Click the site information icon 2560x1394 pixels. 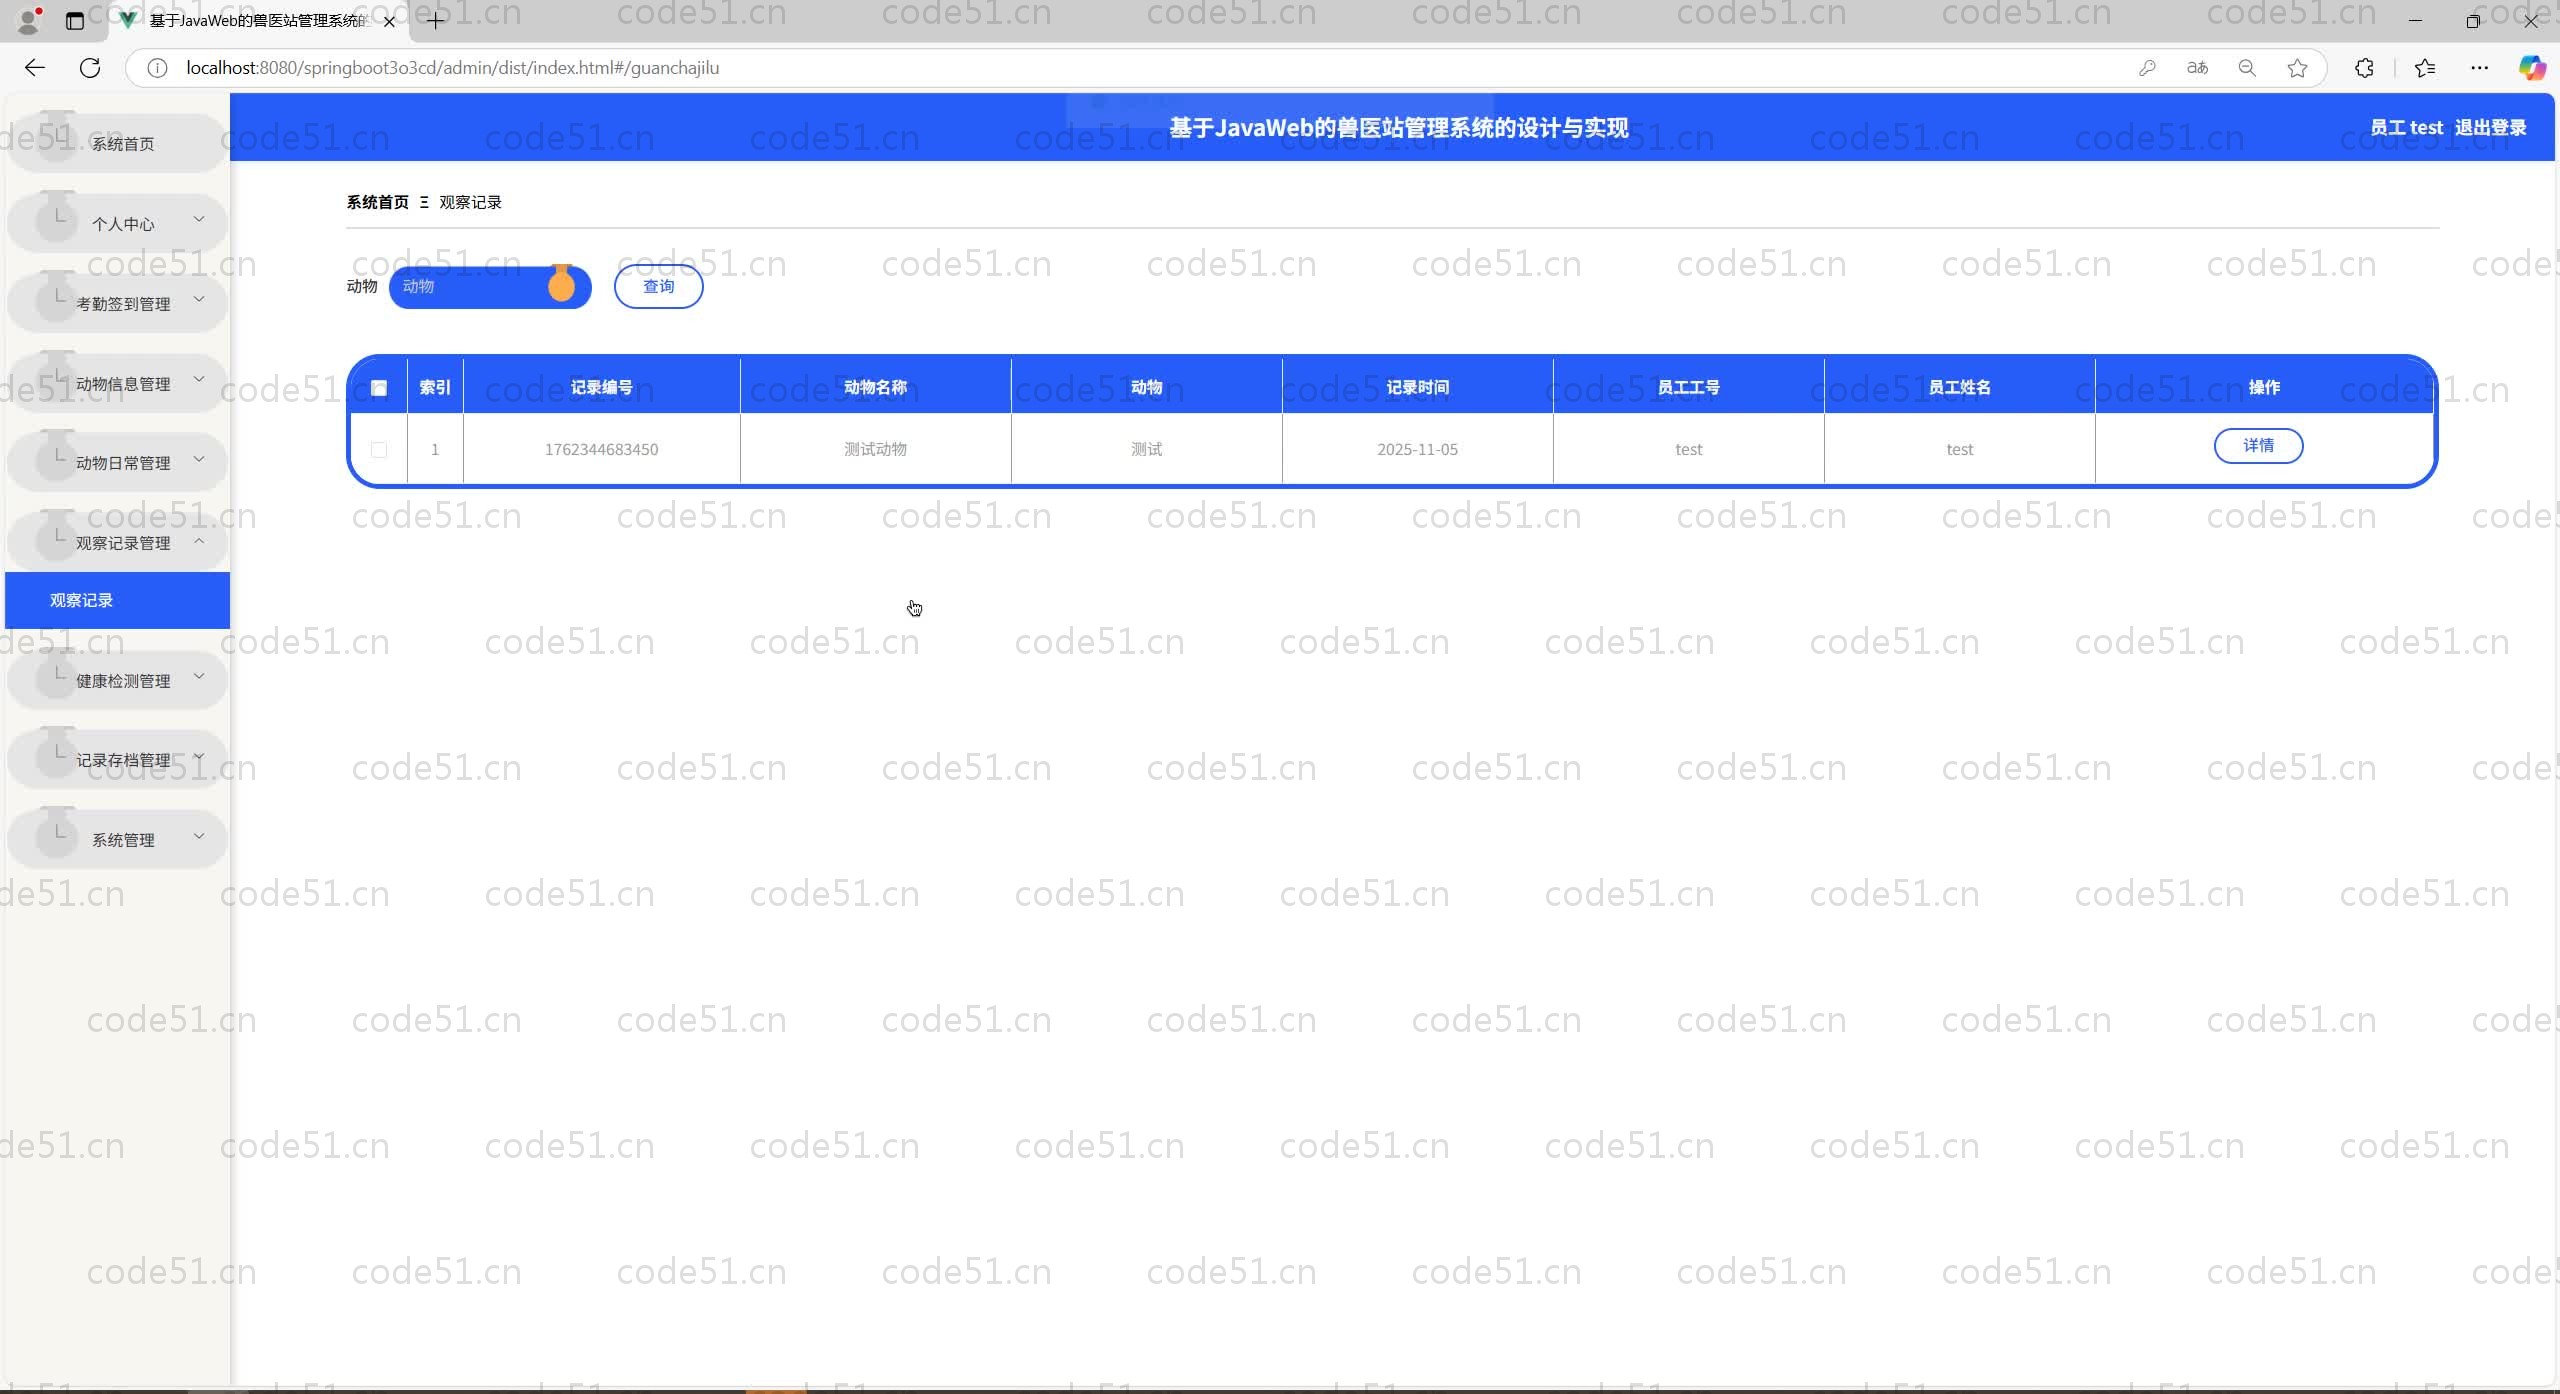pos(157,68)
